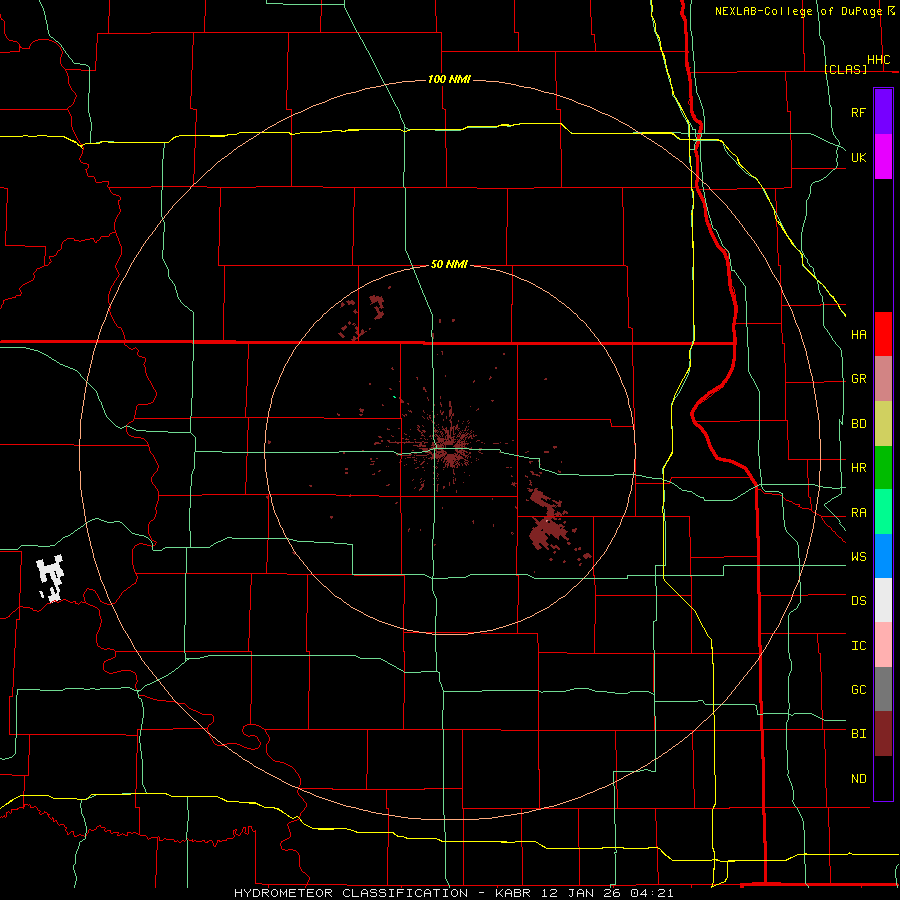This screenshot has width=900, height=900.
Task: Click the ND black legend swatch
Action: 883,778
